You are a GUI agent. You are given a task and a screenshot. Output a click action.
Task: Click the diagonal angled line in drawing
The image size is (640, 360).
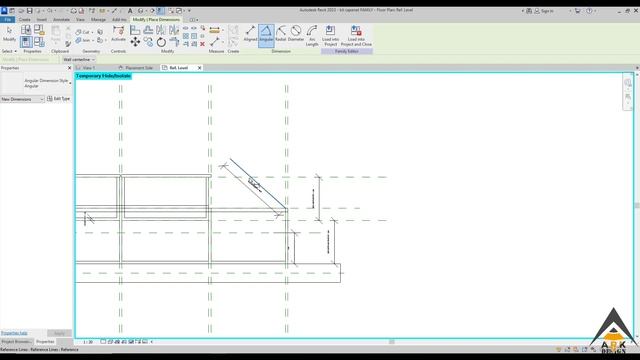tap(258, 183)
